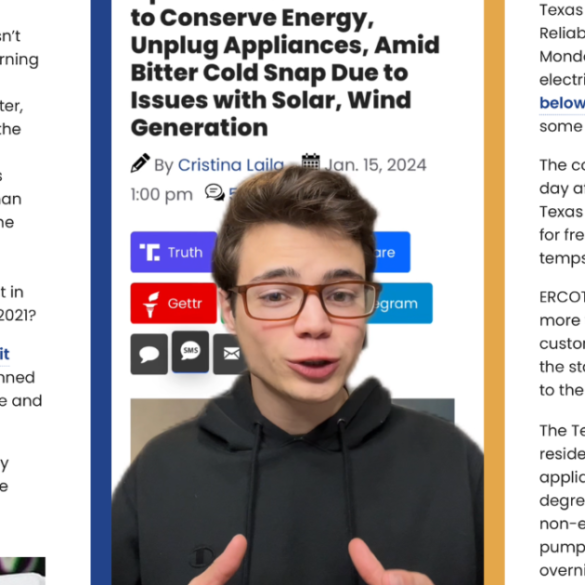Click the bright blue Share button
585x585 pixels.
(392, 252)
